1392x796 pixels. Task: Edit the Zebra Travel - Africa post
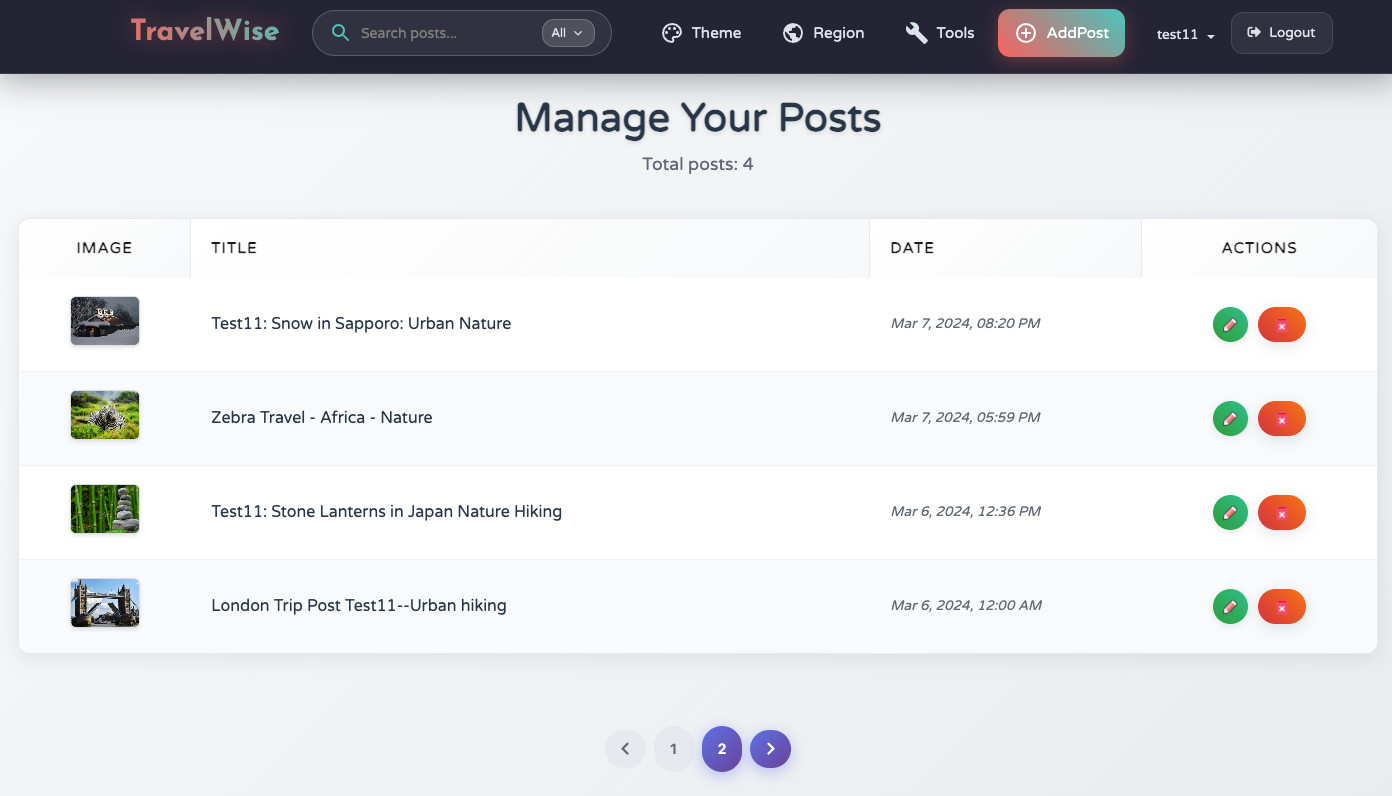[1230, 418]
